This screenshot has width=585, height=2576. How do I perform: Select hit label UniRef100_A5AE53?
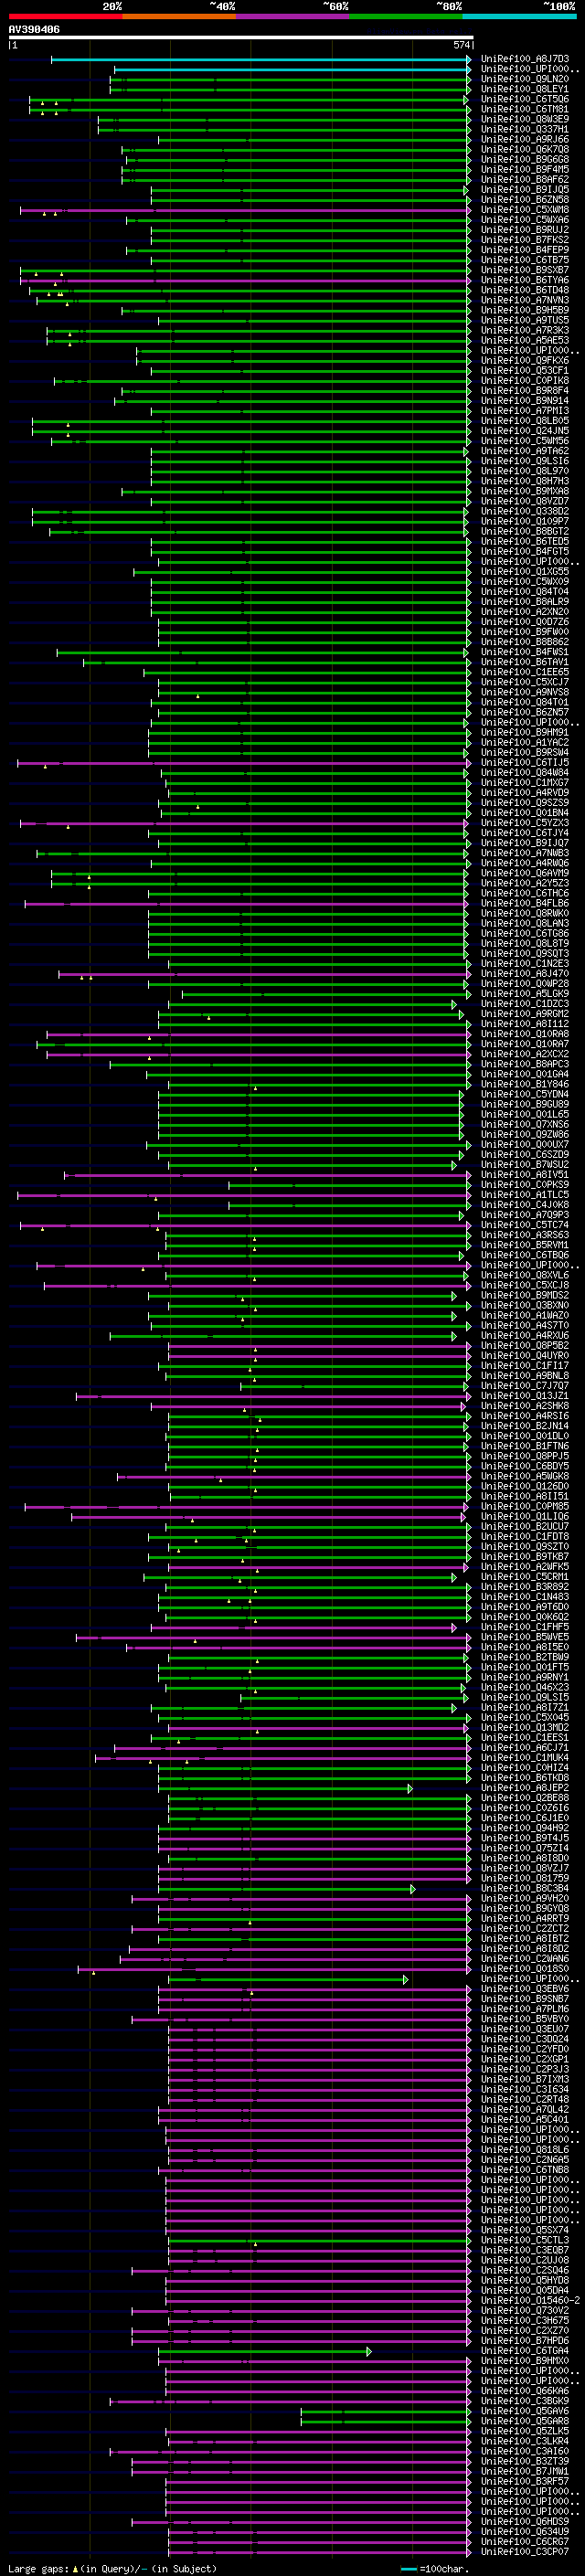click(x=525, y=340)
